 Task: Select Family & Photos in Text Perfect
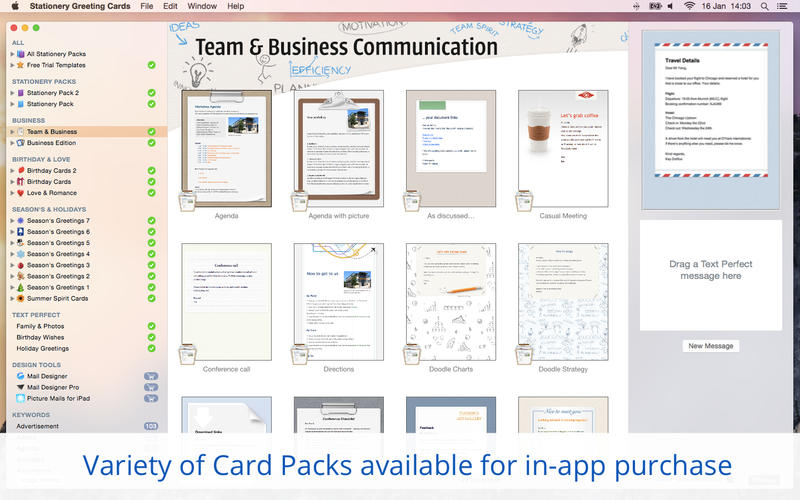point(42,327)
